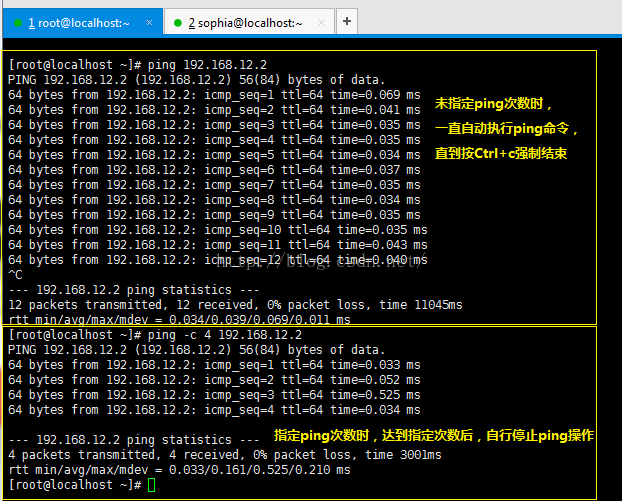622x501 pixels.
Task: Click '4 packets transmitted' statistics line
Action: click(225, 455)
